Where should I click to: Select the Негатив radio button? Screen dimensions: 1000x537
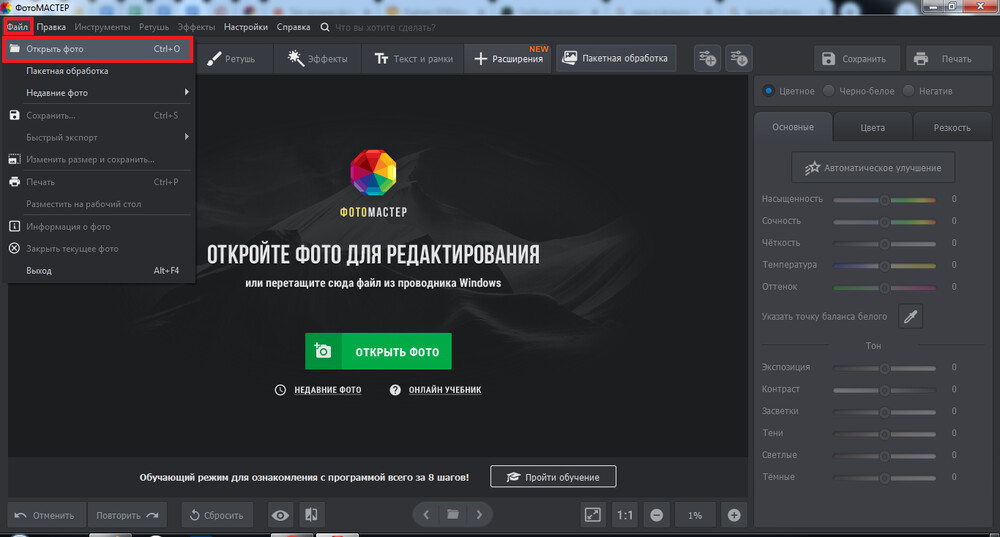pos(908,91)
